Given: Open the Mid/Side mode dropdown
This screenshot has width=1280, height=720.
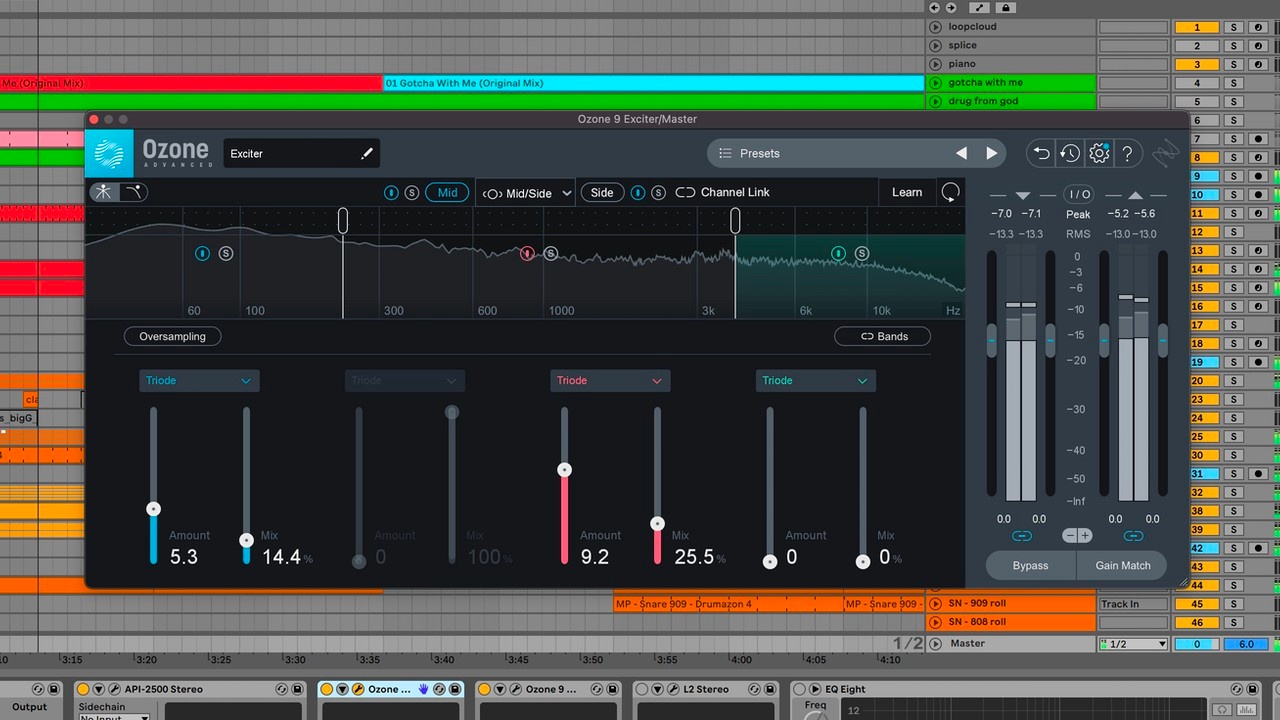Looking at the screenshot, I should coord(526,193).
